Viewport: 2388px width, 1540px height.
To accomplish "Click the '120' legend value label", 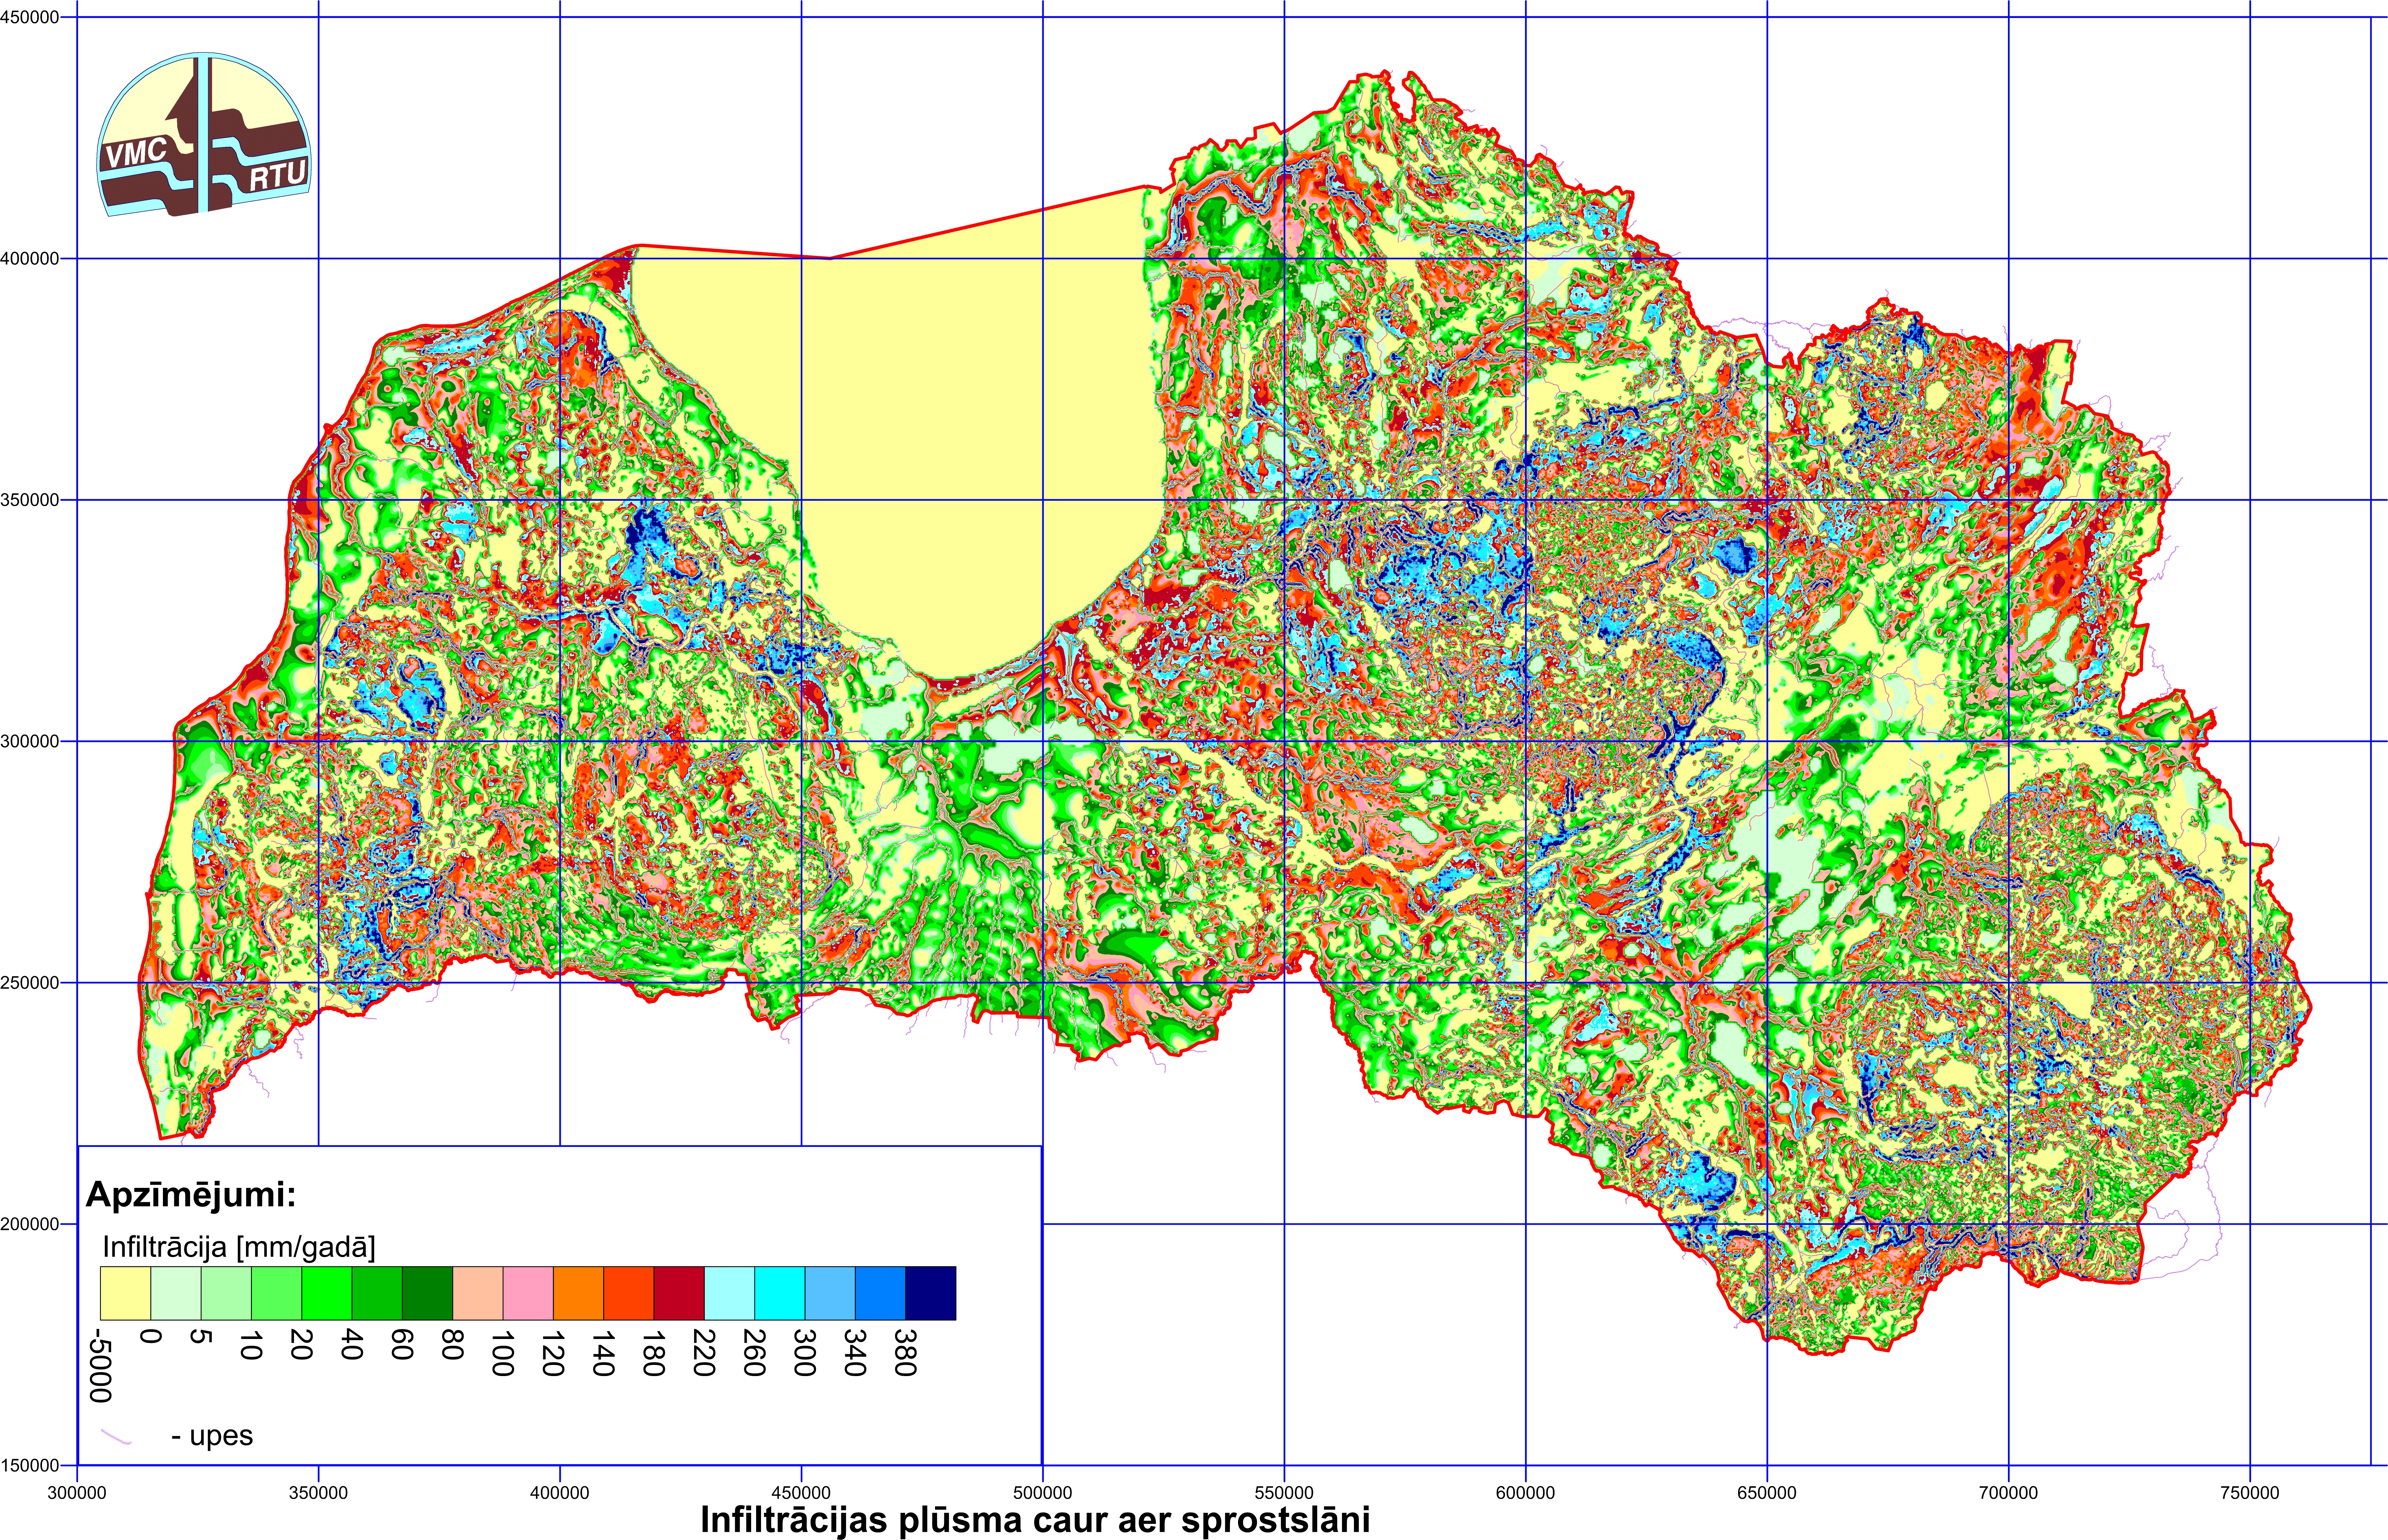I will (552, 1353).
